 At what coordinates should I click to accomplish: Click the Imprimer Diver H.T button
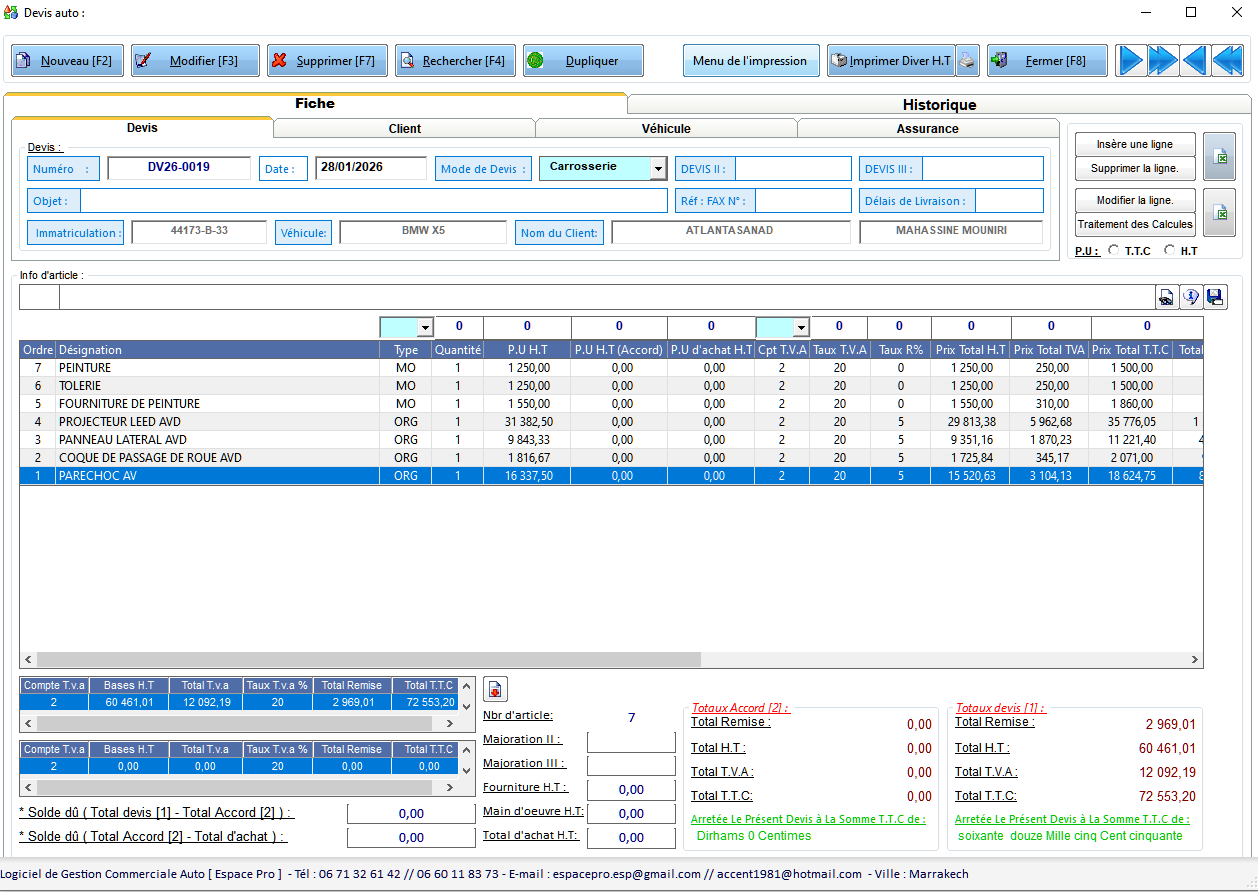click(891, 61)
